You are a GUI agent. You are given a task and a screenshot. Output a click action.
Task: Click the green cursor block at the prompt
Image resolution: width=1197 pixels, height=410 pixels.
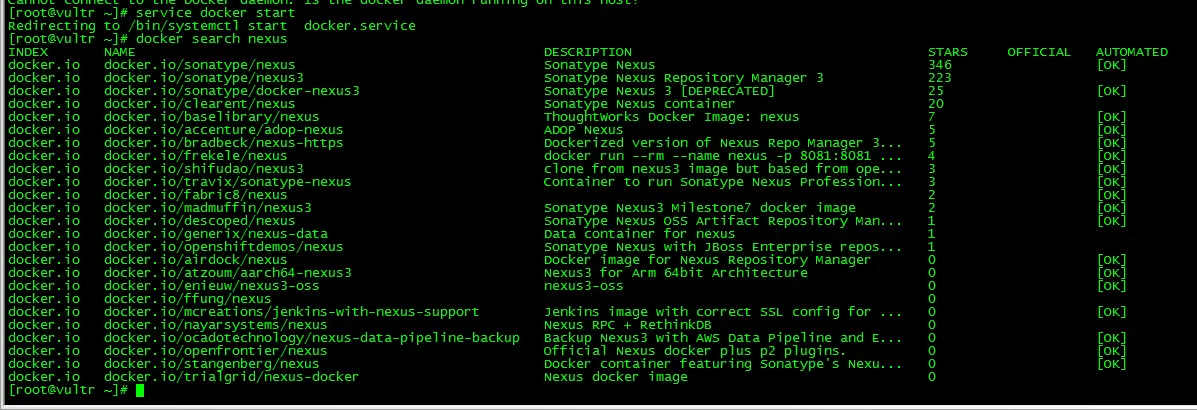[x=140, y=390]
